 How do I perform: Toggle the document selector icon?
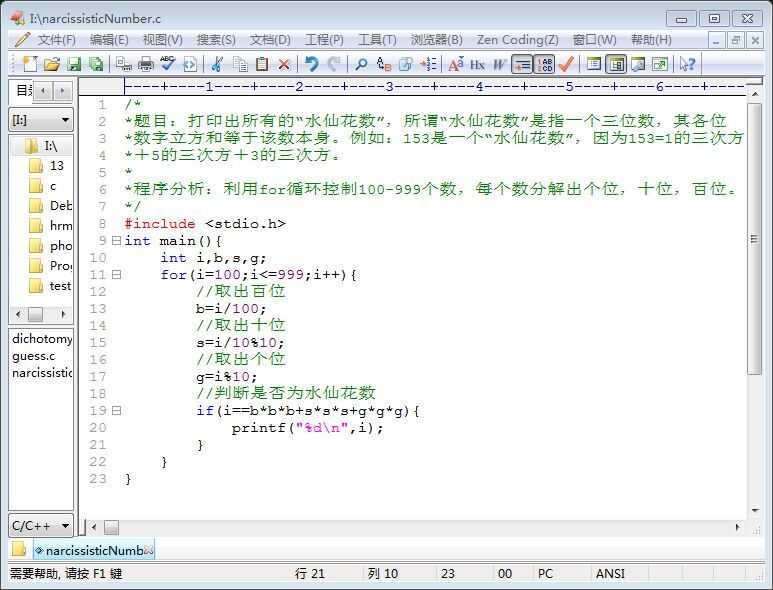pos(594,64)
